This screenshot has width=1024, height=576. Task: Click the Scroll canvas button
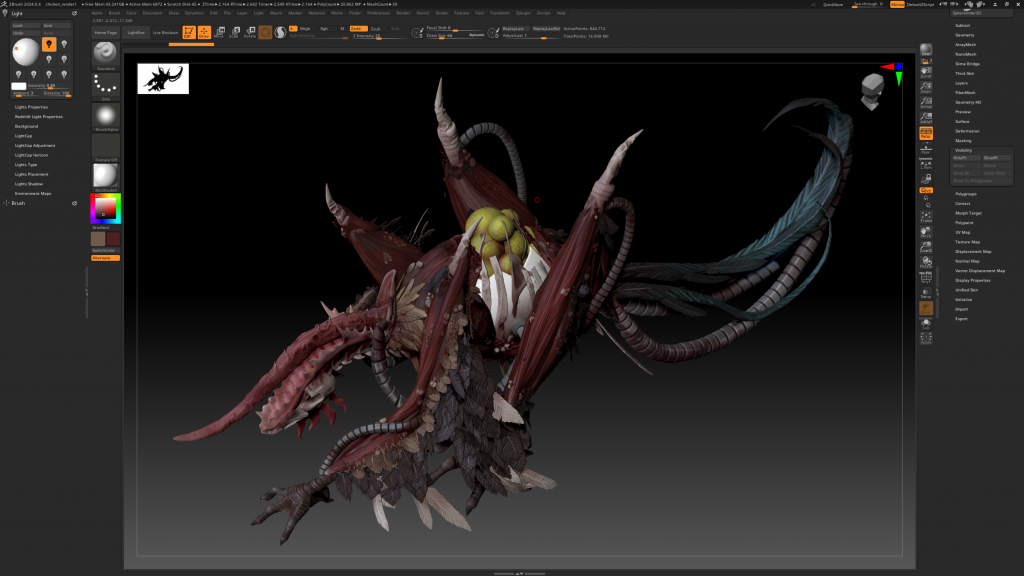pos(926,71)
